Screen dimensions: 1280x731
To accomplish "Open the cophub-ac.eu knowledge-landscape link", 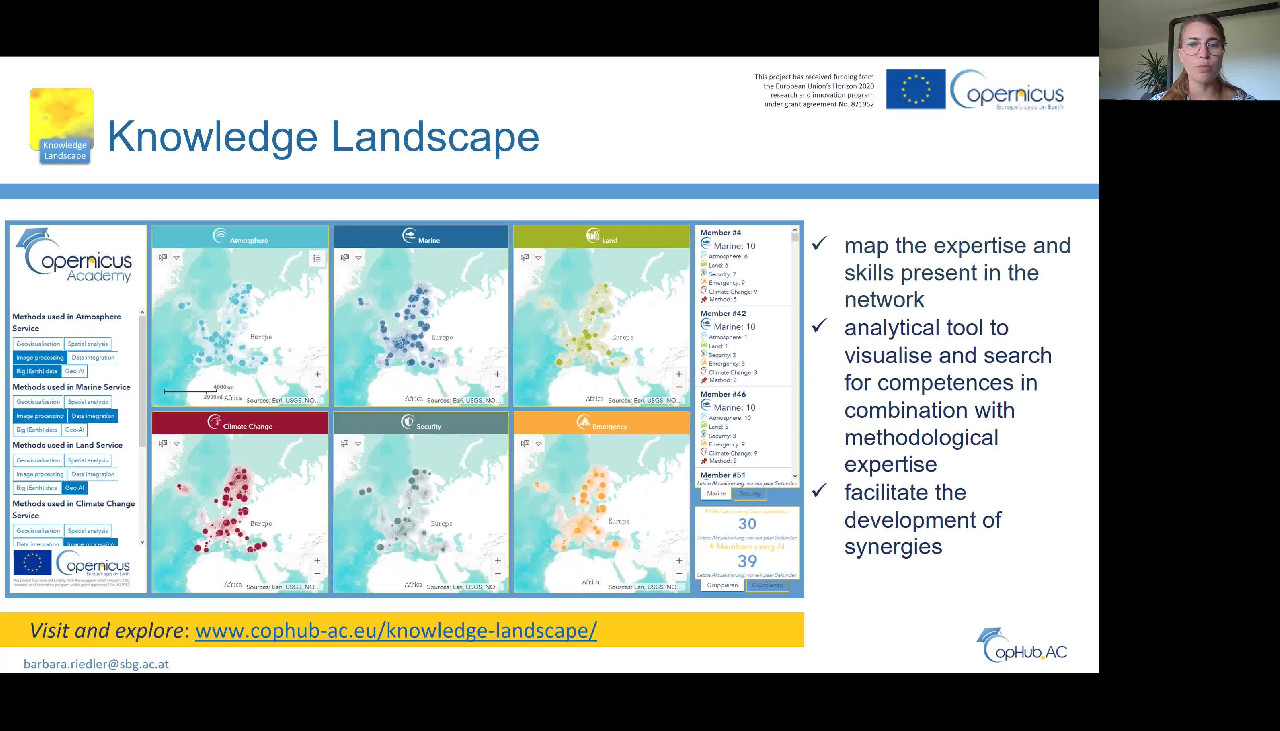I will click(x=395, y=631).
